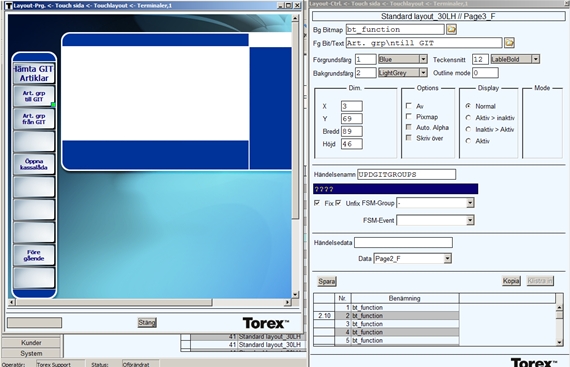Click the Händelsenamn UPDGITGROUPS input field
Screen dimensions: 570x367
click(406, 174)
